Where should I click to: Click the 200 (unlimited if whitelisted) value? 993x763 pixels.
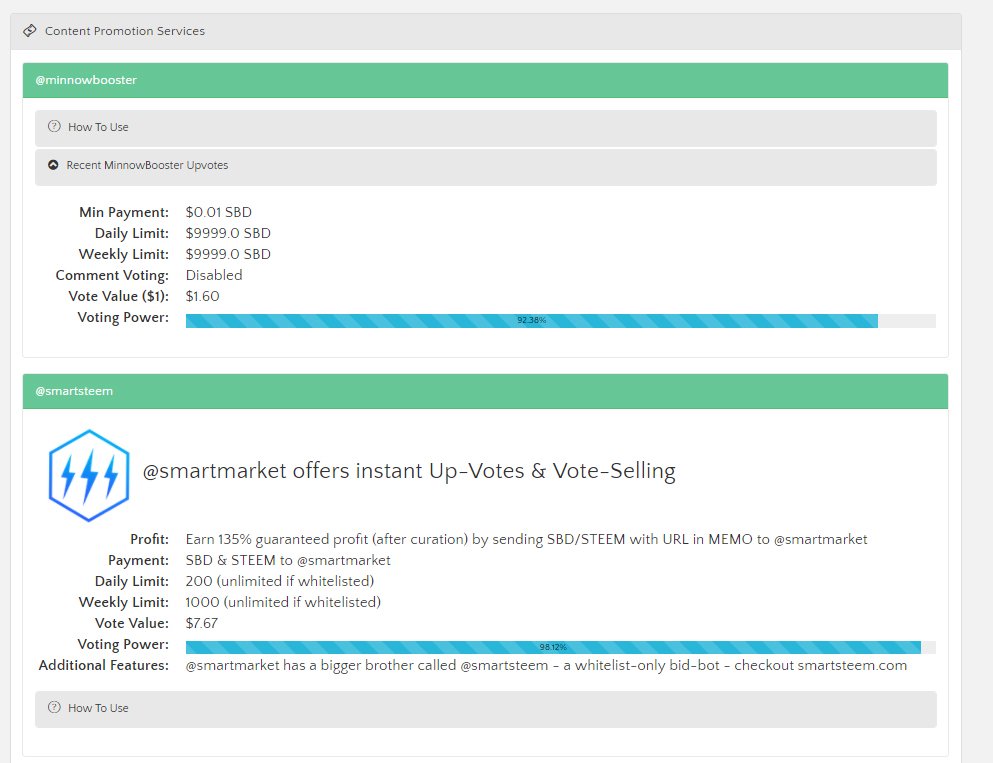[x=280, y=581]
